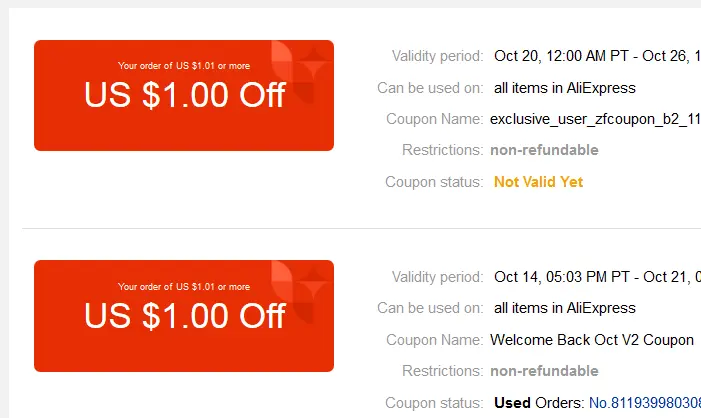Click second coupon's Oct 14 validity period dates
701x418 pixels.
tap(597, 277)
